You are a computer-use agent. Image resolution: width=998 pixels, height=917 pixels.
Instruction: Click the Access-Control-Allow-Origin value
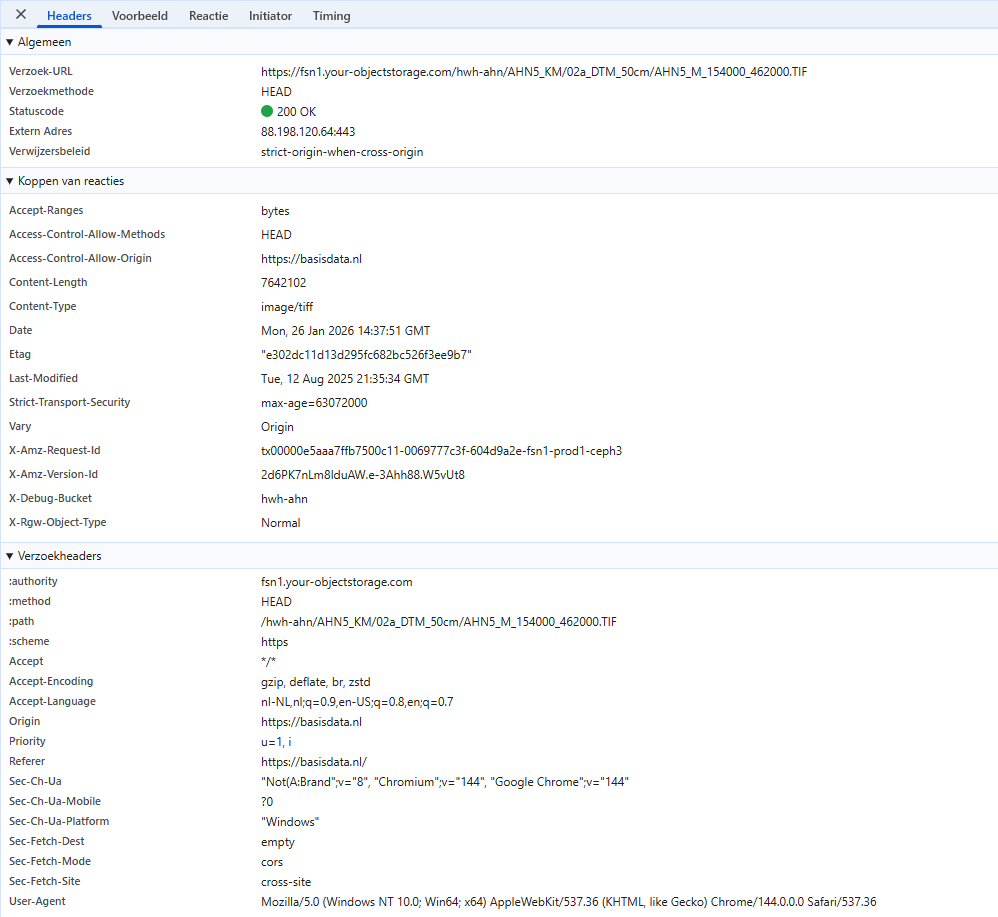pyautogui.click(x=311, y=259)
